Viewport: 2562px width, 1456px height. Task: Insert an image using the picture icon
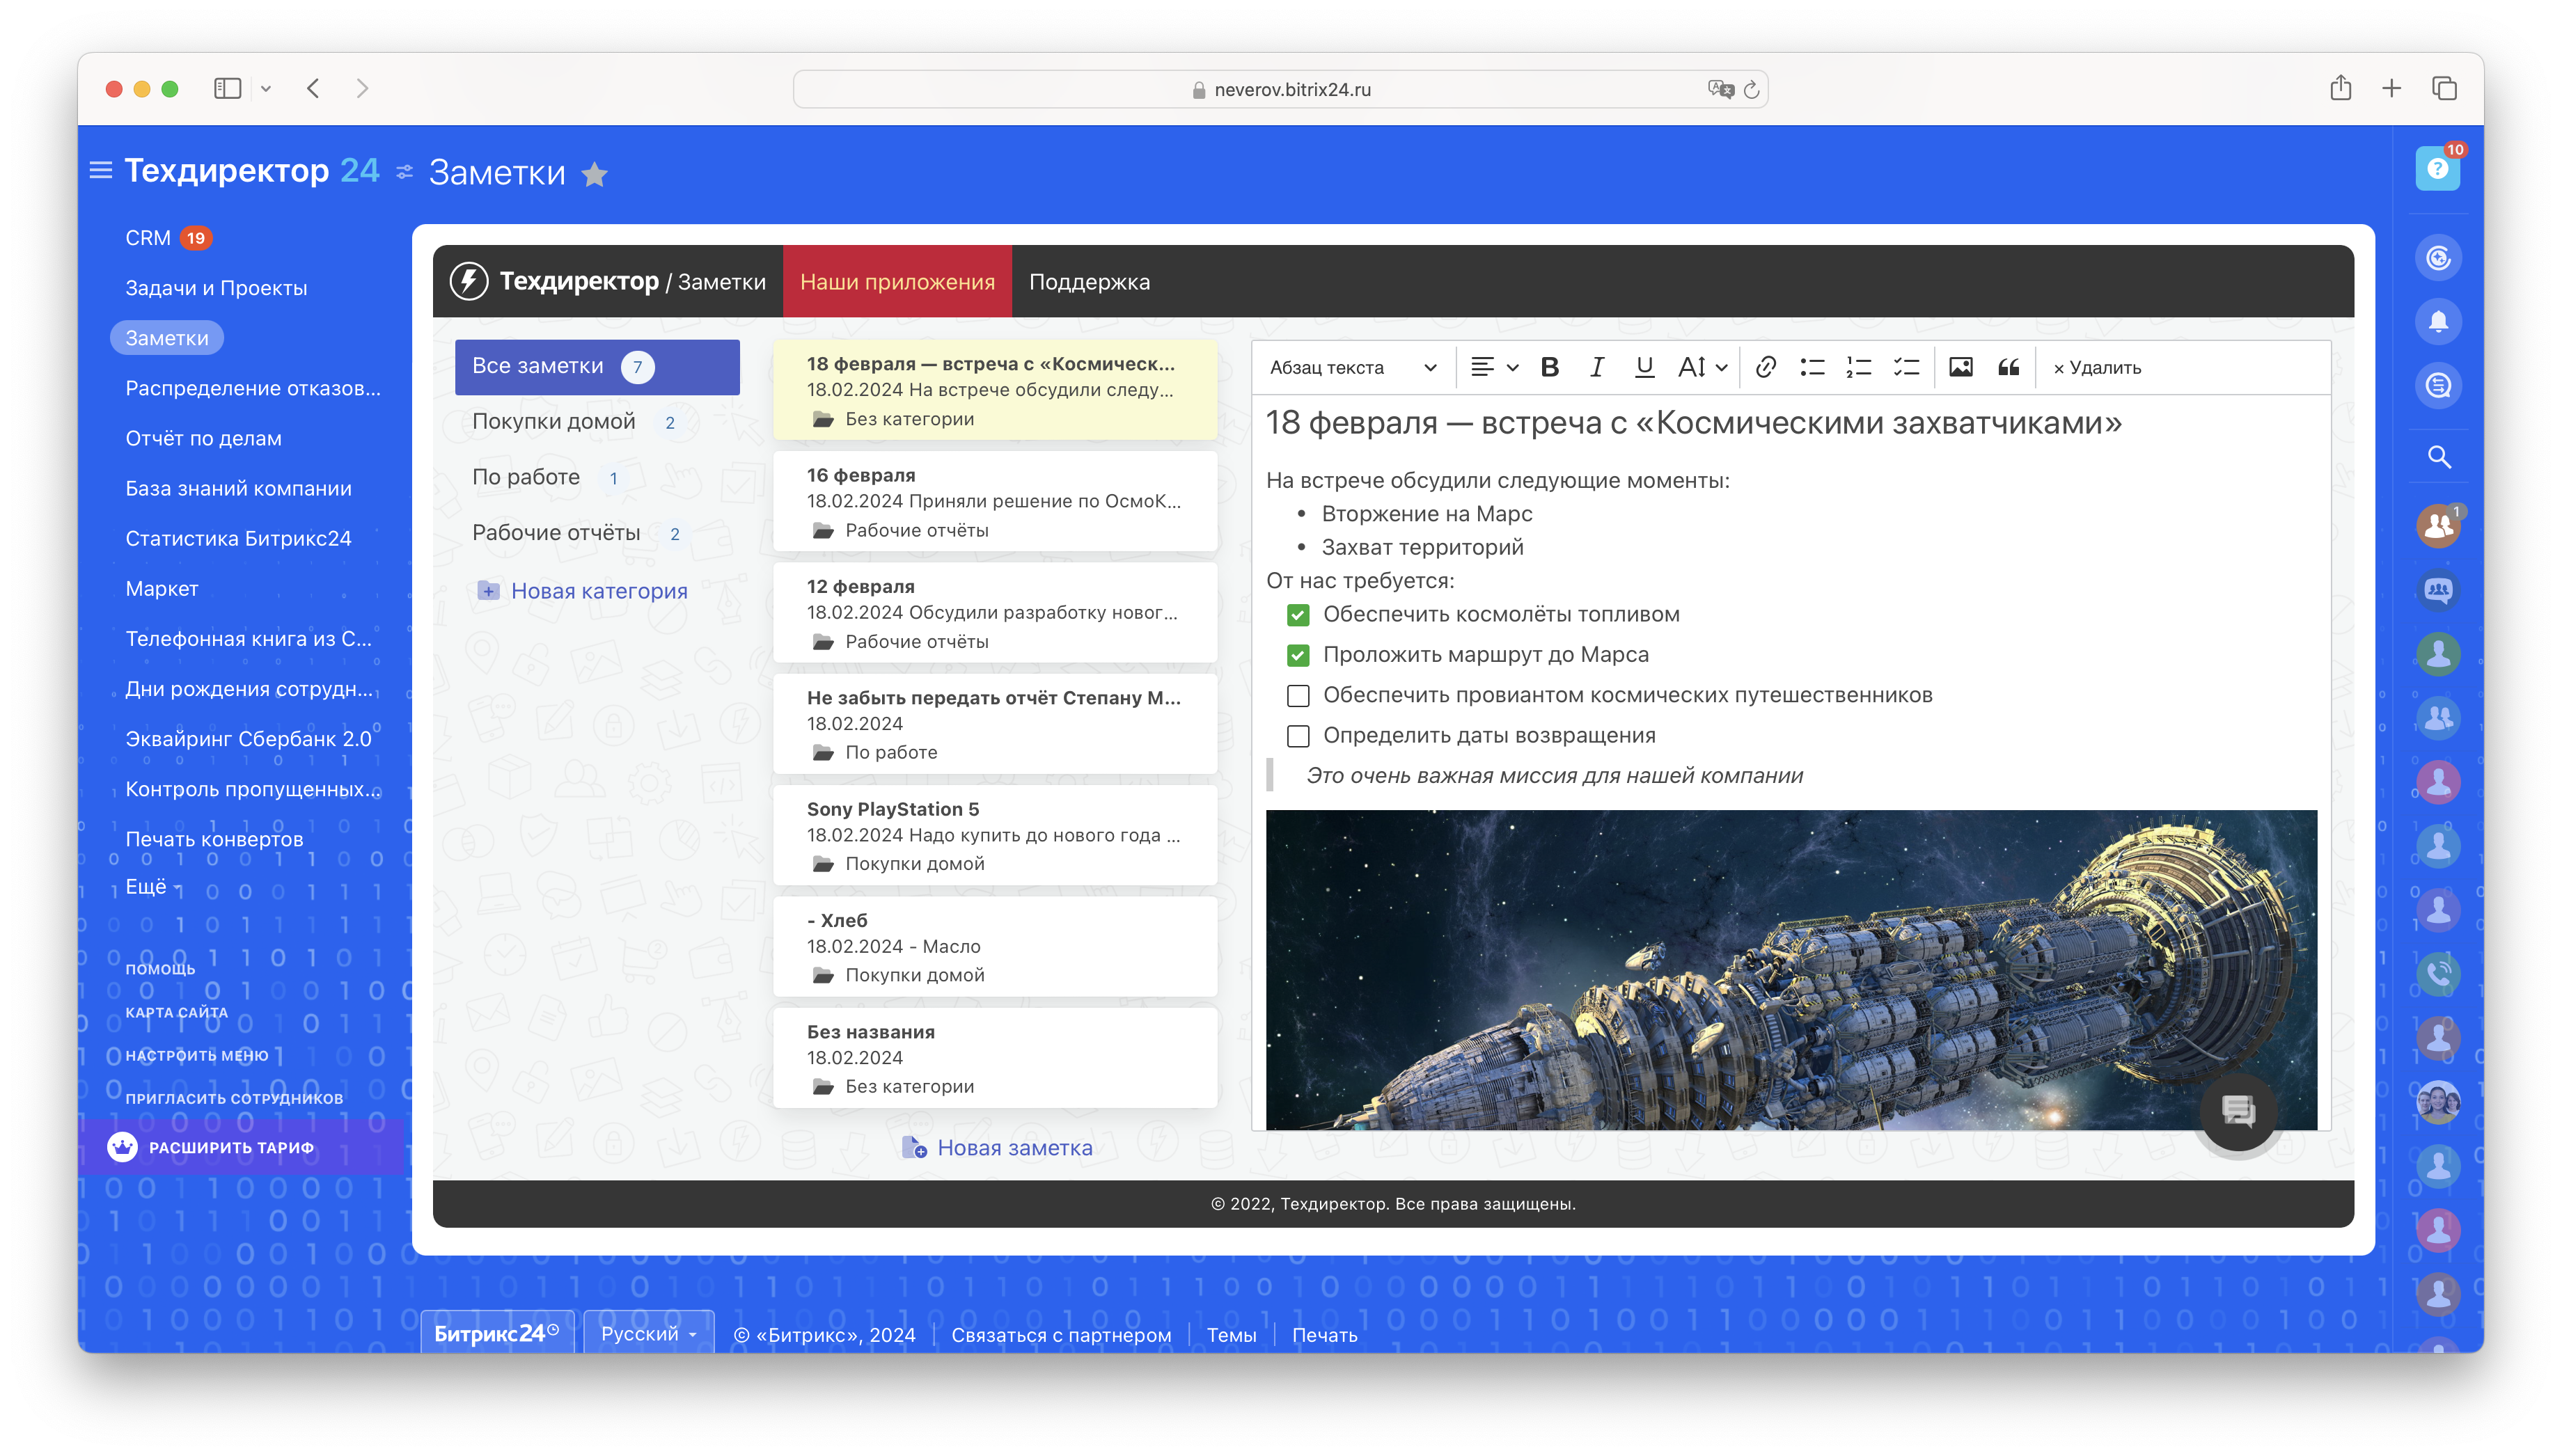(x=1960, y=367)
